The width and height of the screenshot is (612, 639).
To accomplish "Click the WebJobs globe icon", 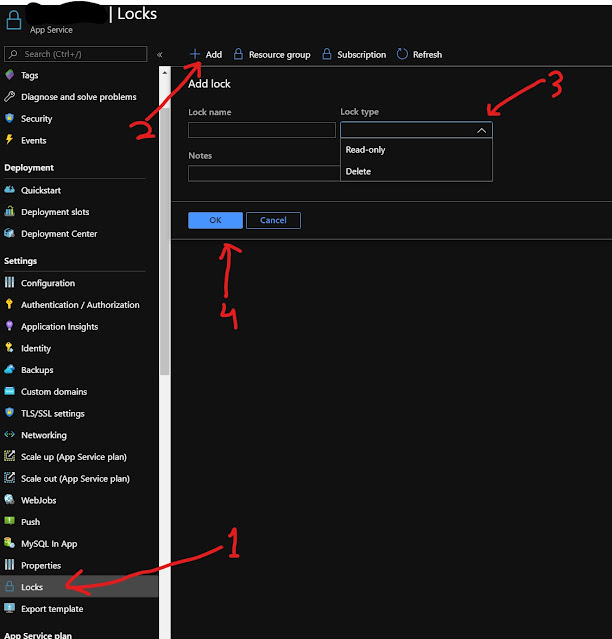I will point(9,500).
